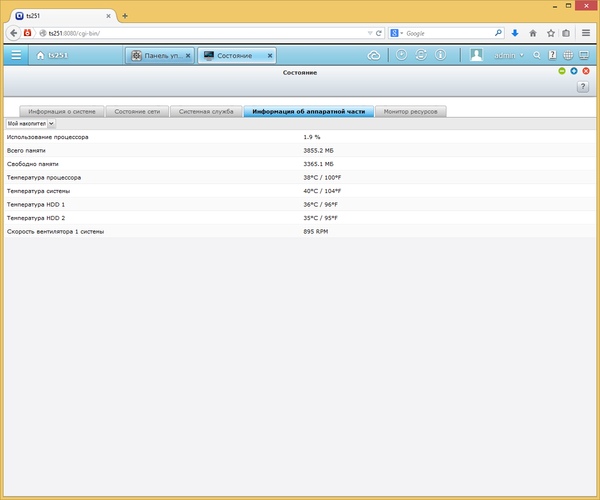Open the Google search engine dropdown
This screenshot has height=500, width=600.
pyautogui.click(x=396, y=33)
